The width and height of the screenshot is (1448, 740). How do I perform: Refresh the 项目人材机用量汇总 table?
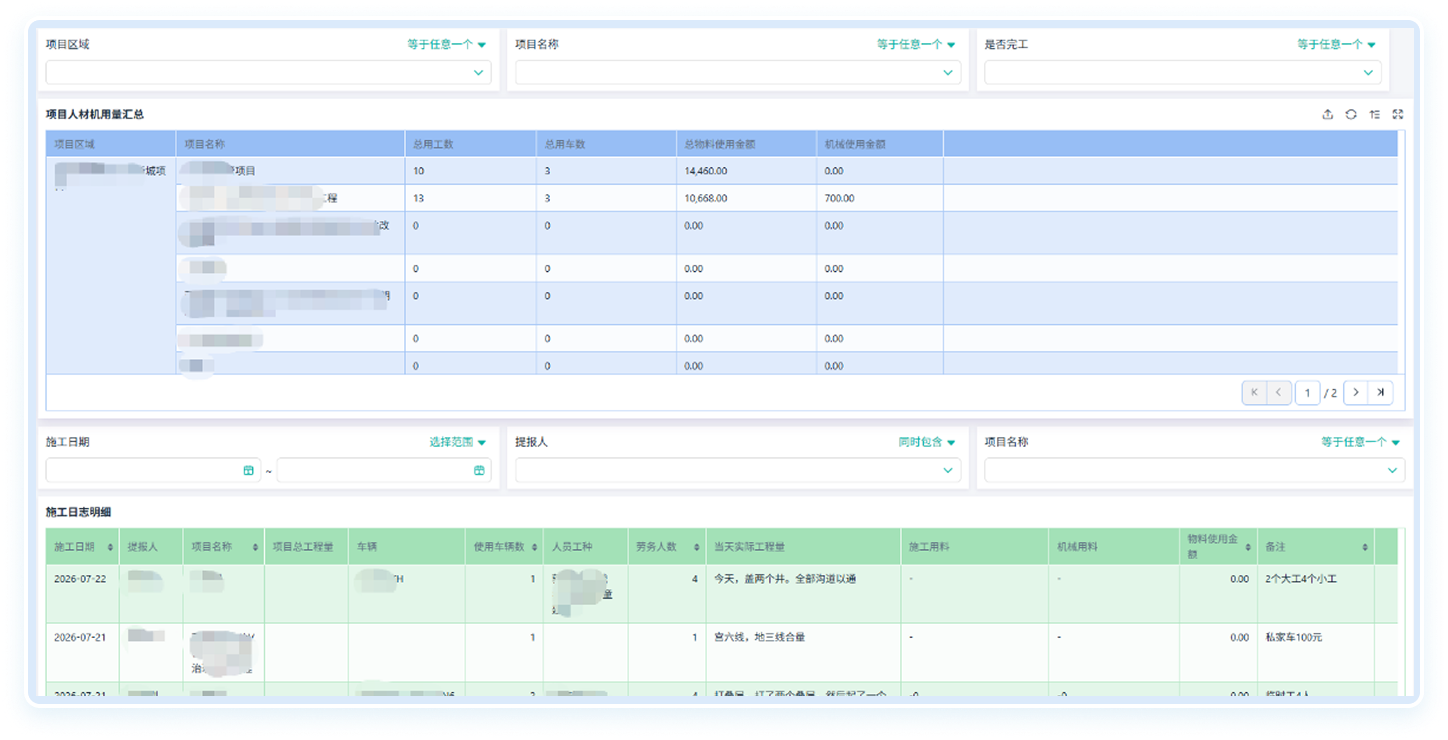click(x=1351, y=115)
